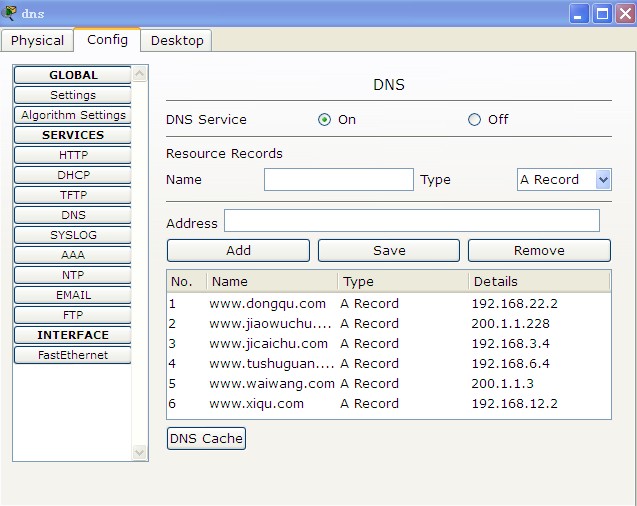Select the www.waiwang.com record
The image size is (637, 506).
(x=272, y=384)
